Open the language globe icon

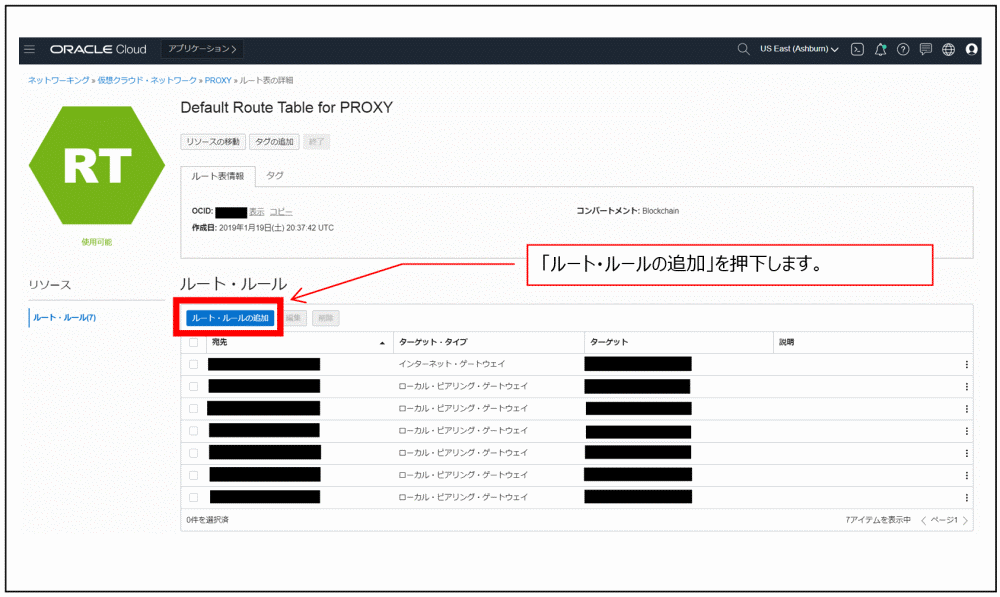coord(948,49)
